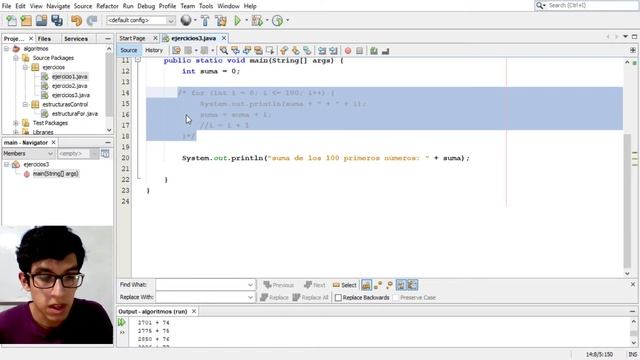Image resolution: width=640 pixels, height=360 pixels.
Task: Run the project with green play icon
Action: (x=237, y=20)
